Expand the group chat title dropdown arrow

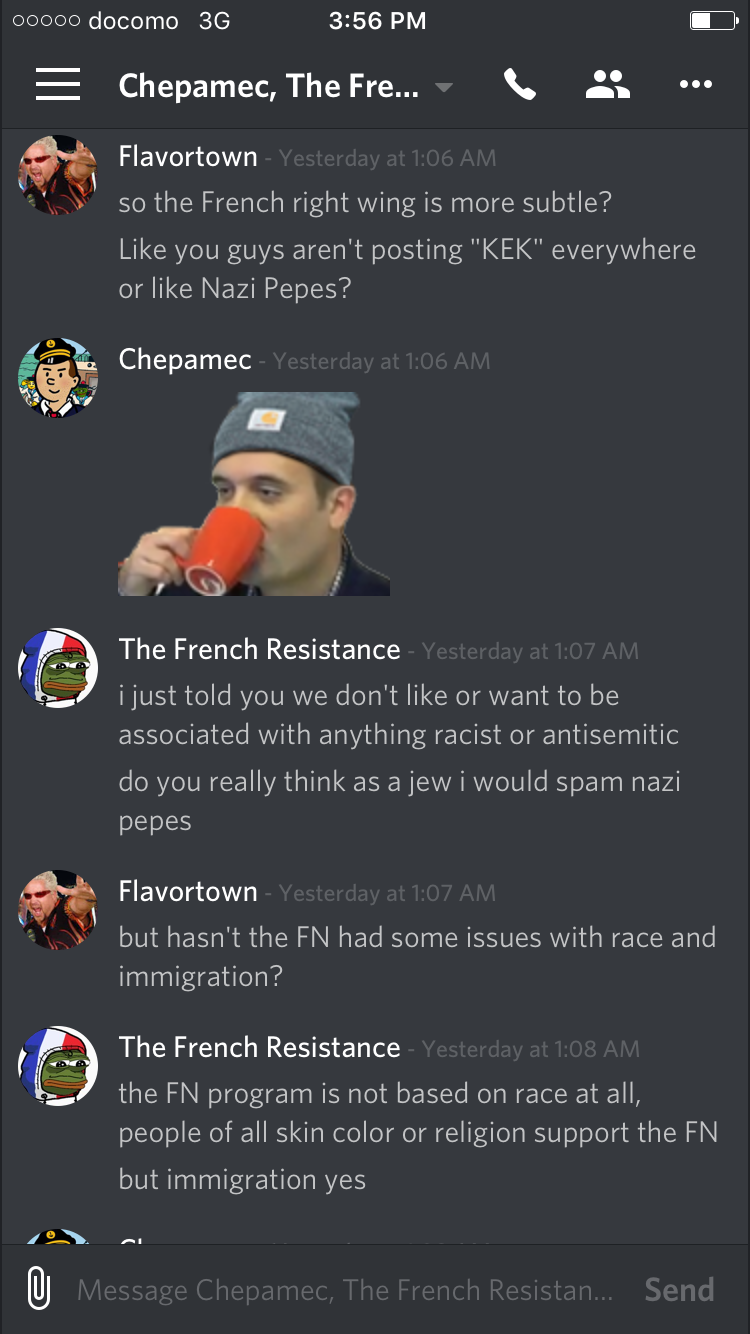pos(444,87)
